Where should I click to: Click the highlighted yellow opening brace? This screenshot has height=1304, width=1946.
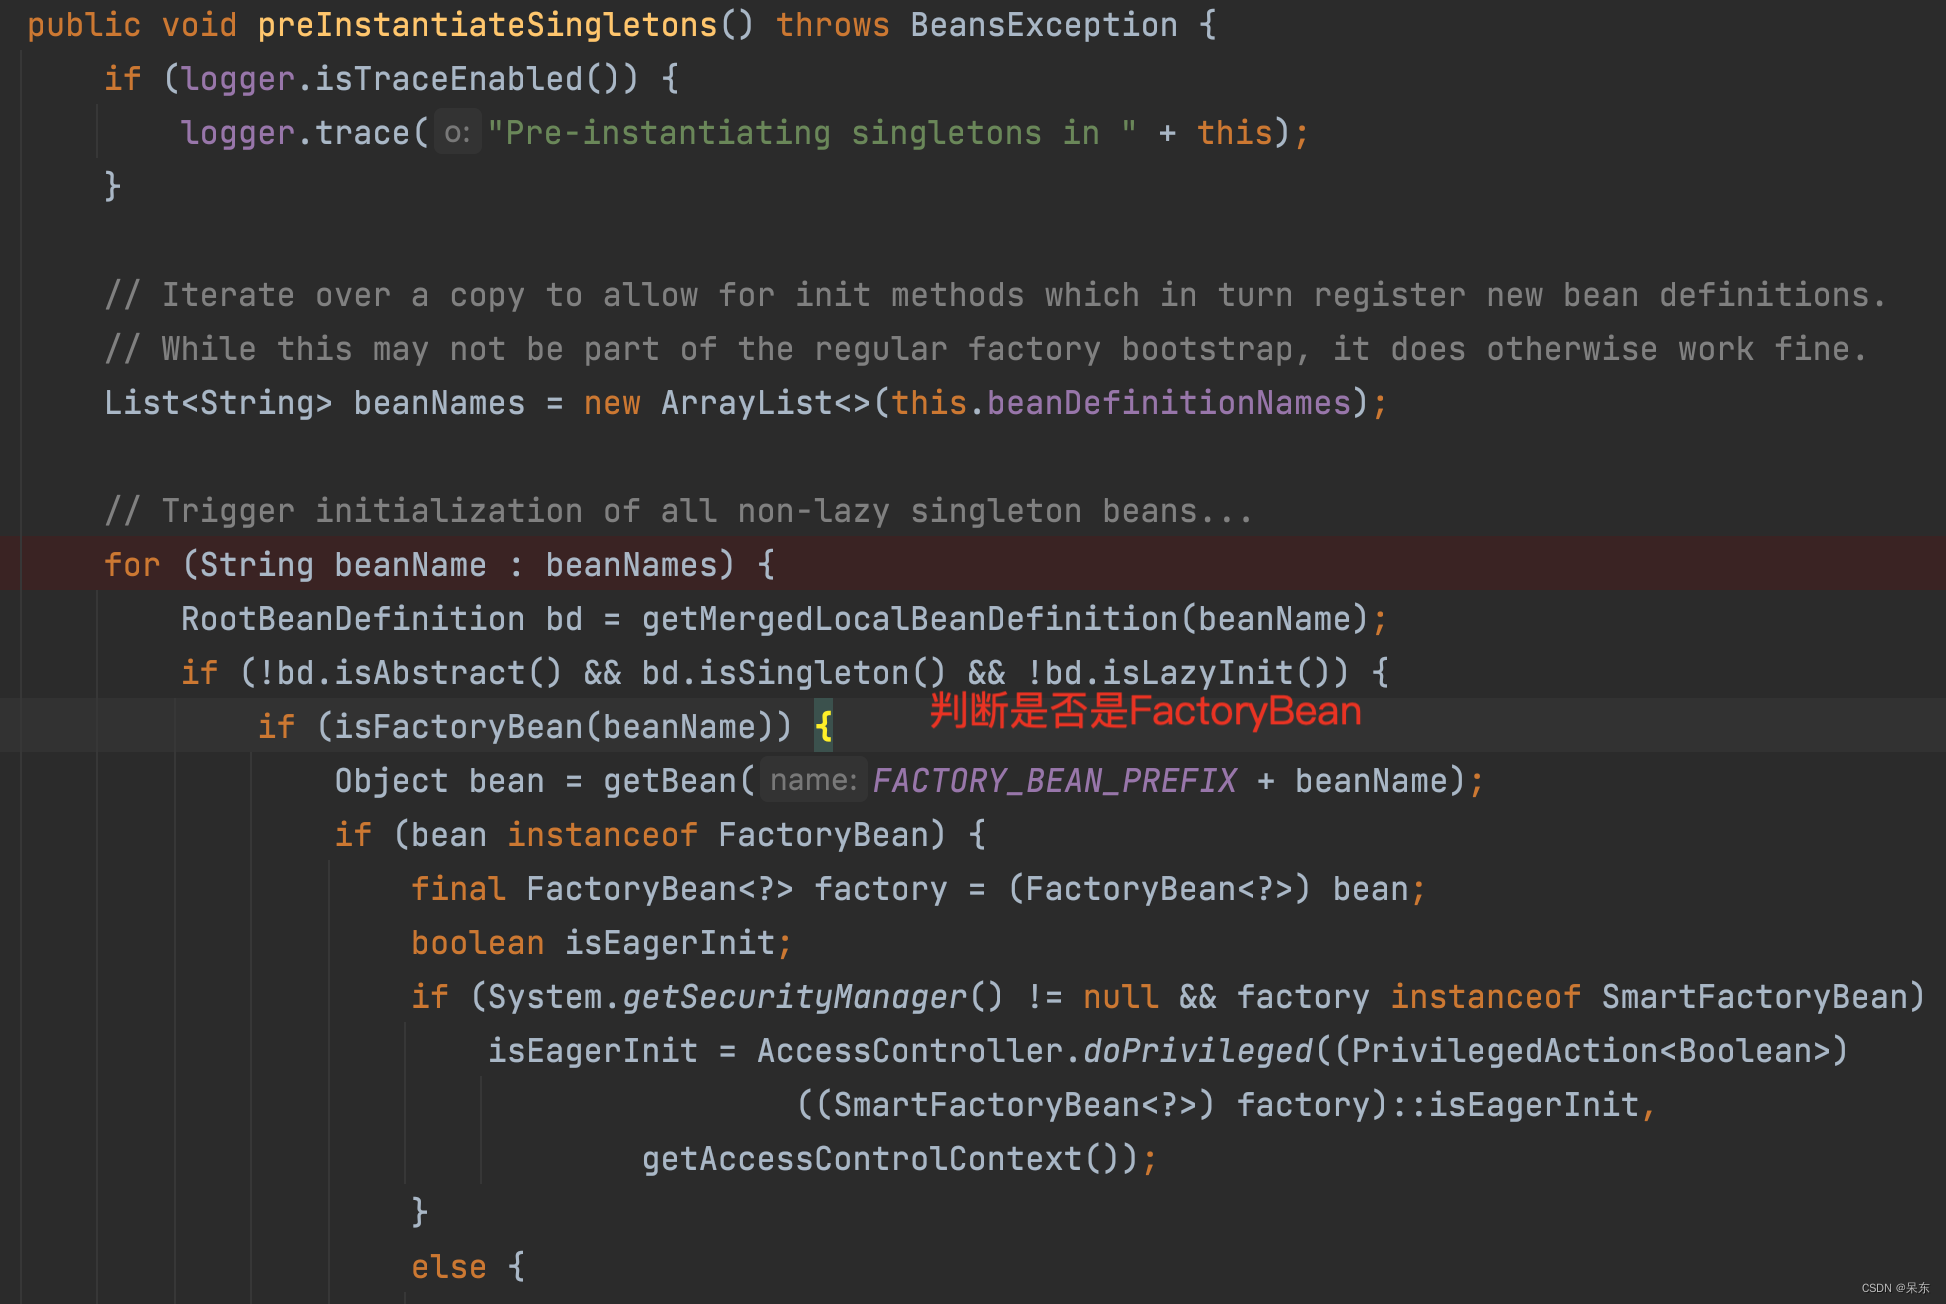pyautogui.click(x=823, y=727)
